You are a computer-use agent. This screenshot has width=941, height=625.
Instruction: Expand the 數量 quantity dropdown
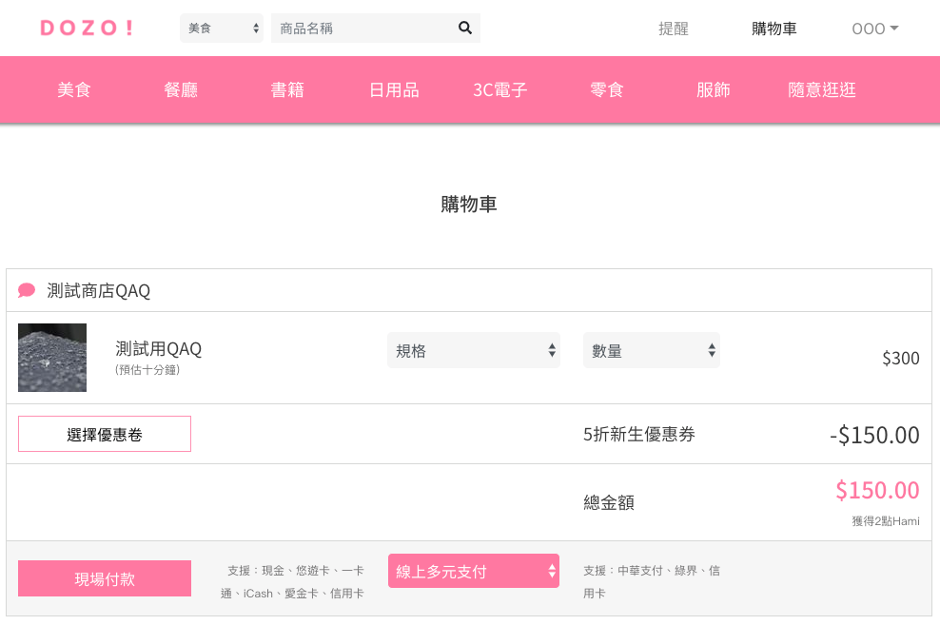pyautogui.click(x=651, y=351)
